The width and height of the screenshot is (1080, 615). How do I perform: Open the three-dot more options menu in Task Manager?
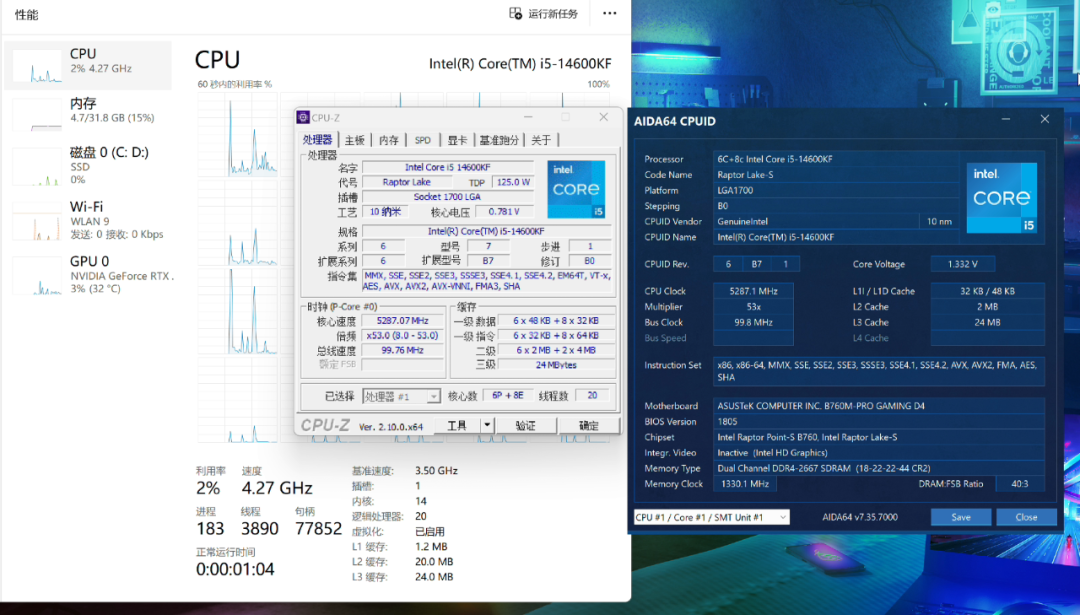(610, 13)
